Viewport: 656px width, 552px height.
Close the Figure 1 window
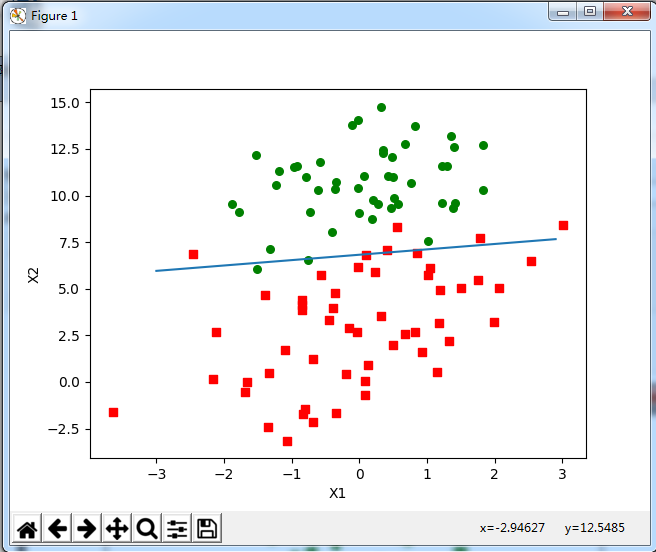click(627, 12)
